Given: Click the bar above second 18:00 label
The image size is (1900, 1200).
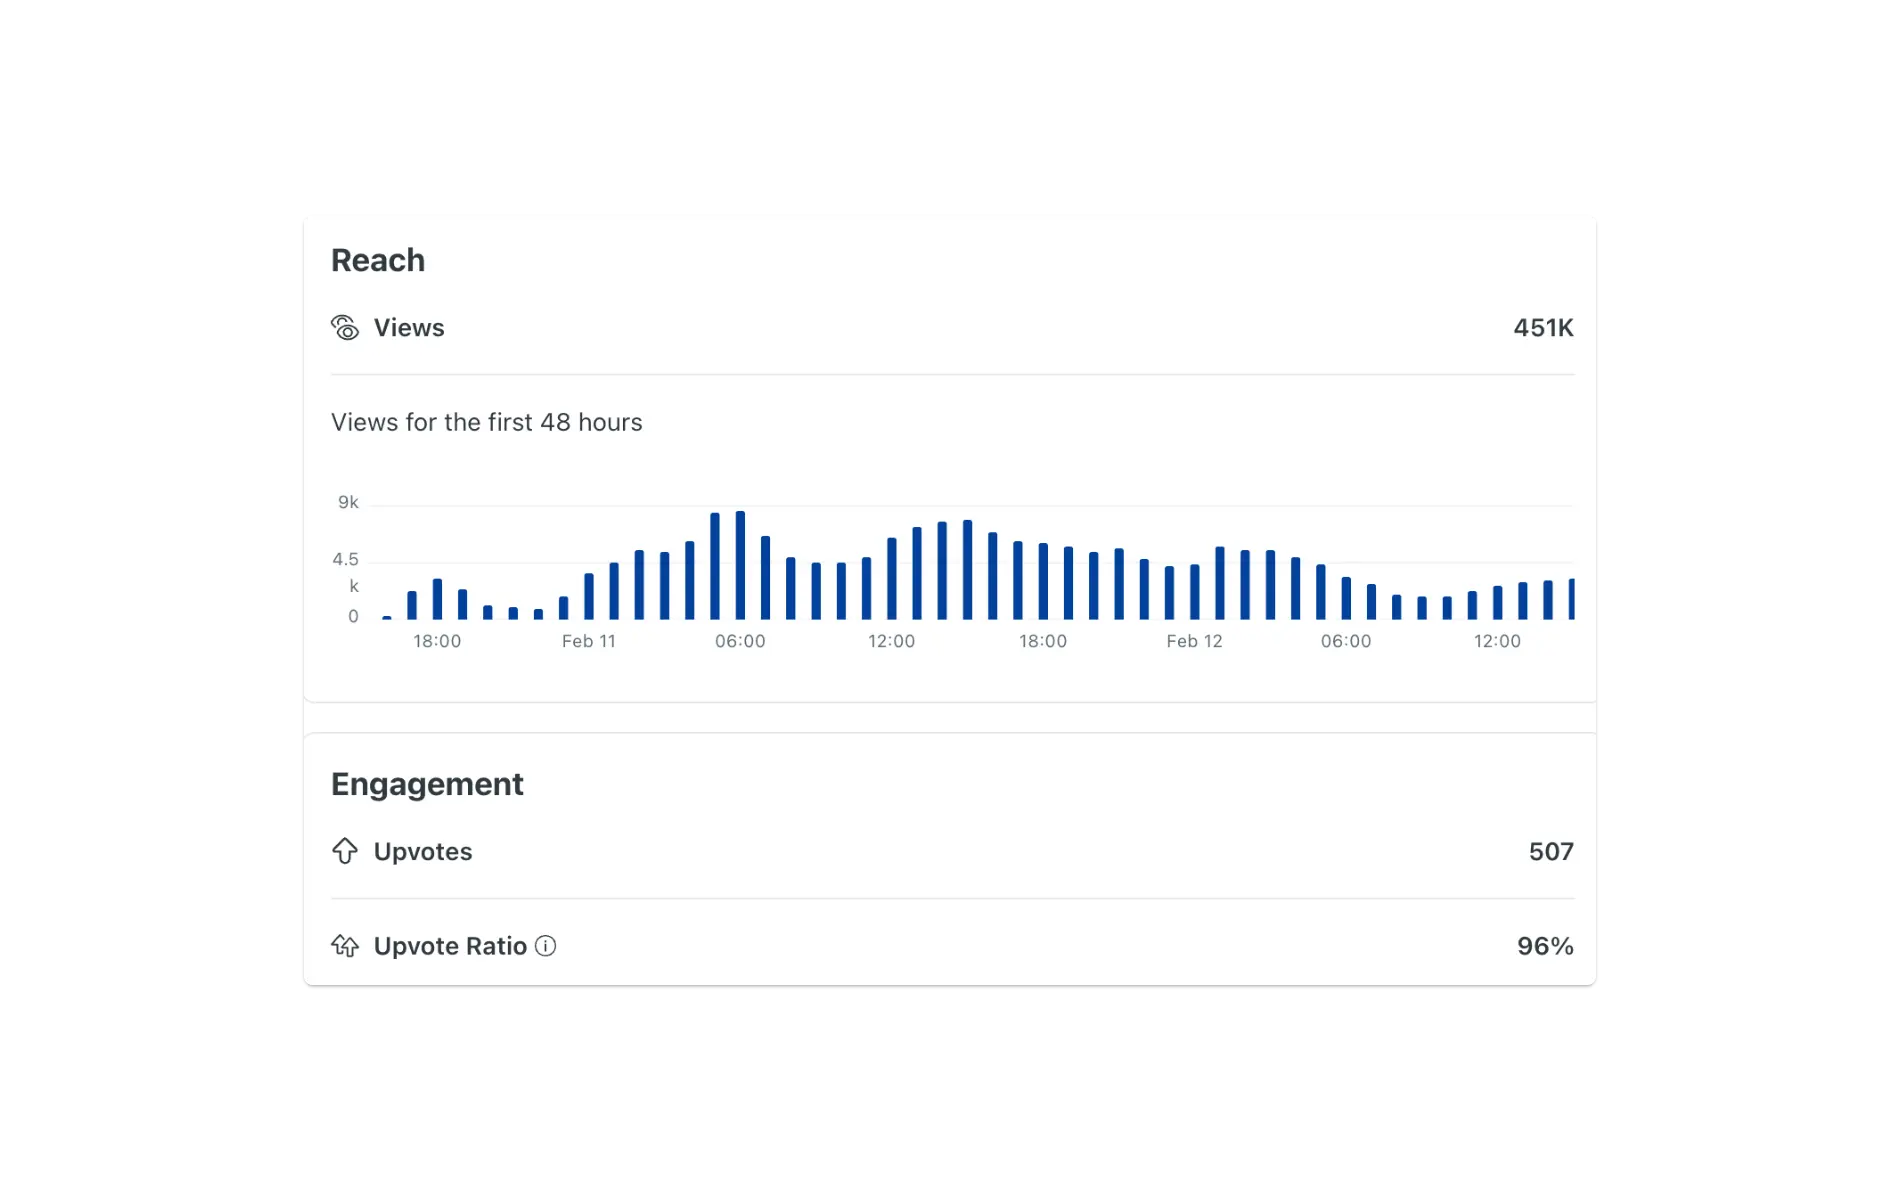Looking at the screenshot, I should [x=1043, y=581].
